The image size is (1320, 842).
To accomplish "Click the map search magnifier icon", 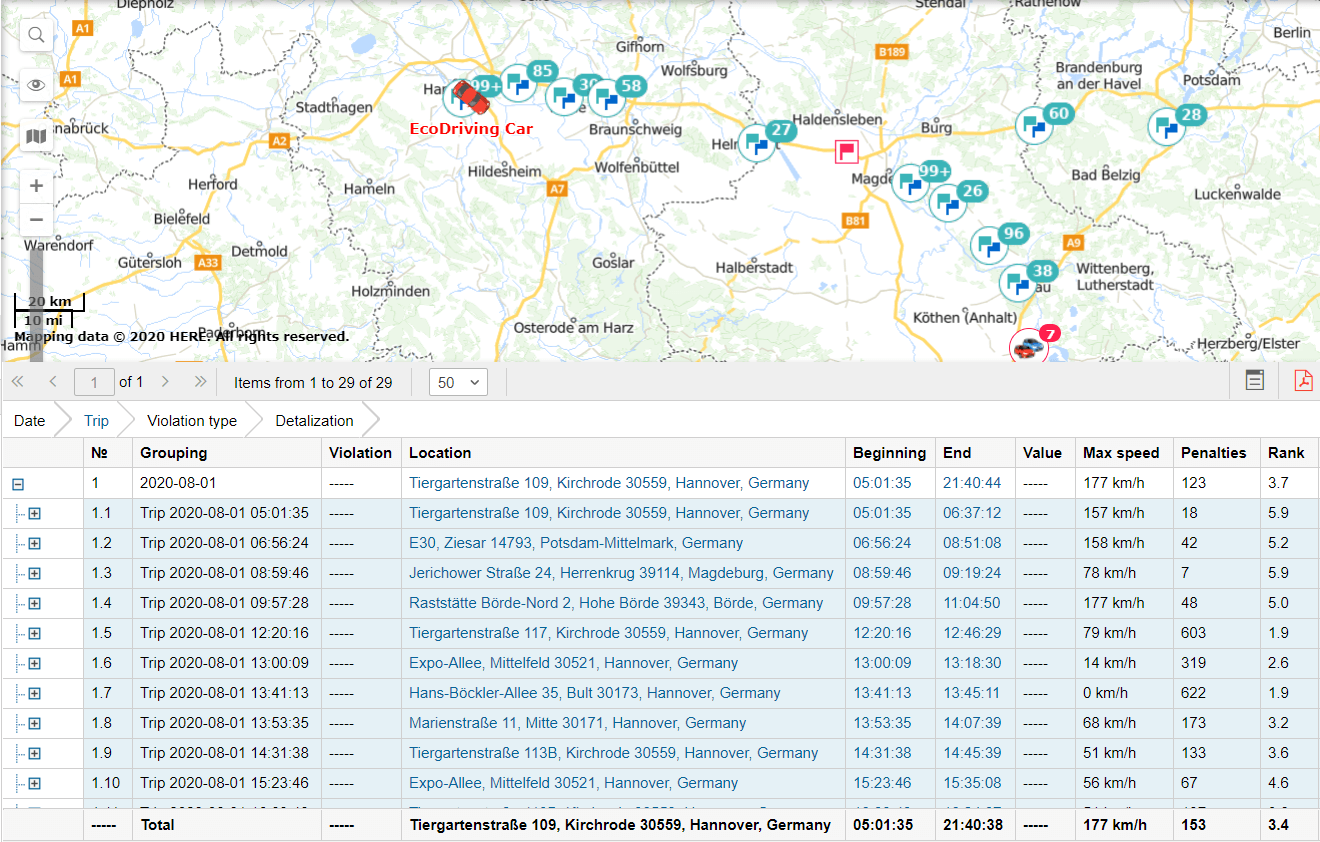I will click(36, 36).
